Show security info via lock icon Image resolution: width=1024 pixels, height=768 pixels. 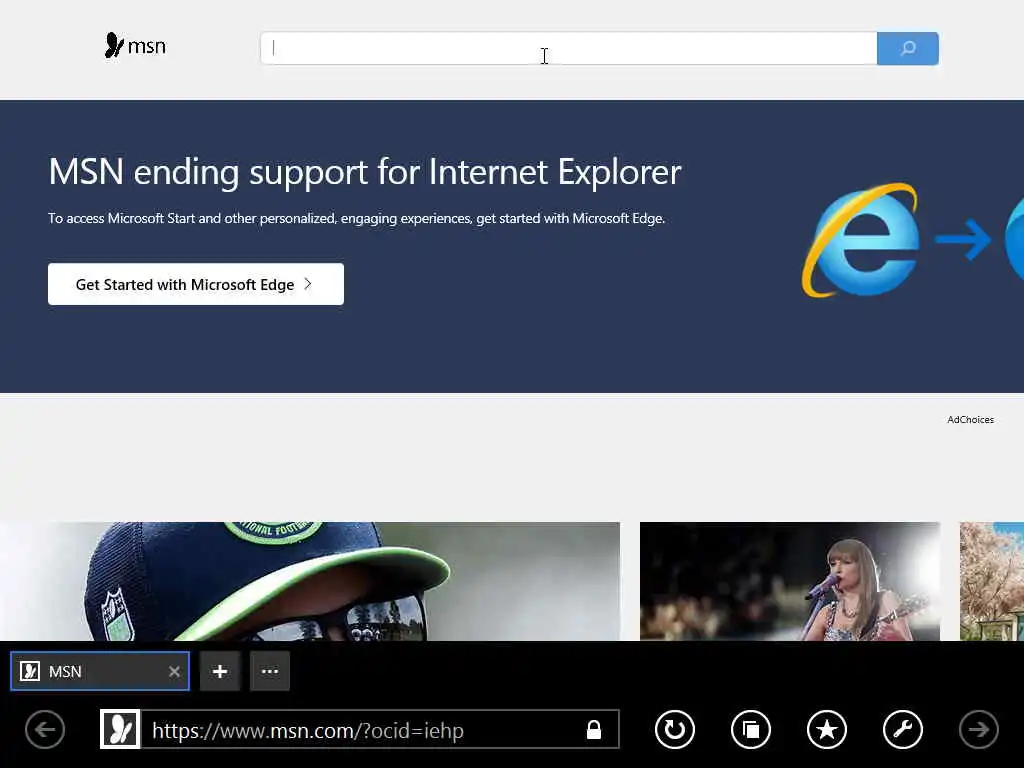[594, 729]
